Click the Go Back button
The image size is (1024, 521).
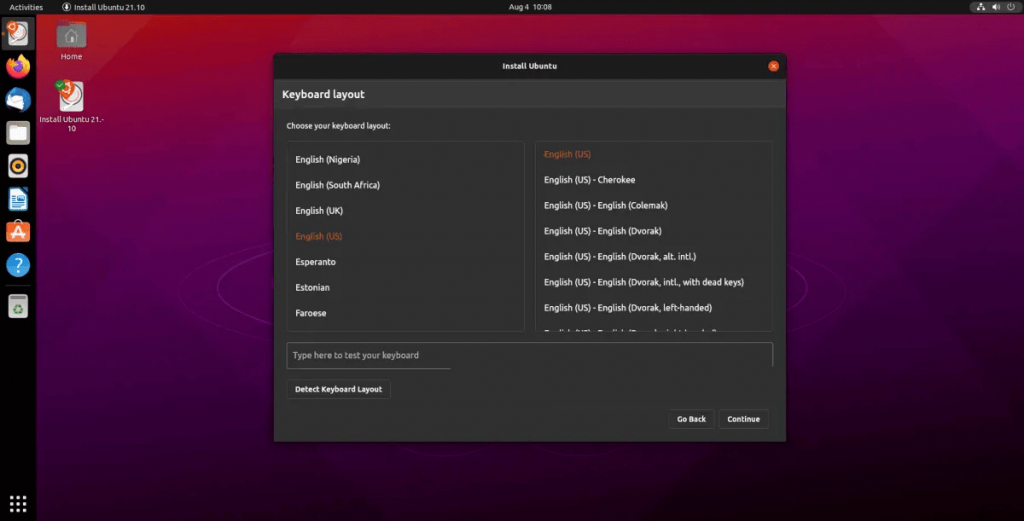pos(691,419)
